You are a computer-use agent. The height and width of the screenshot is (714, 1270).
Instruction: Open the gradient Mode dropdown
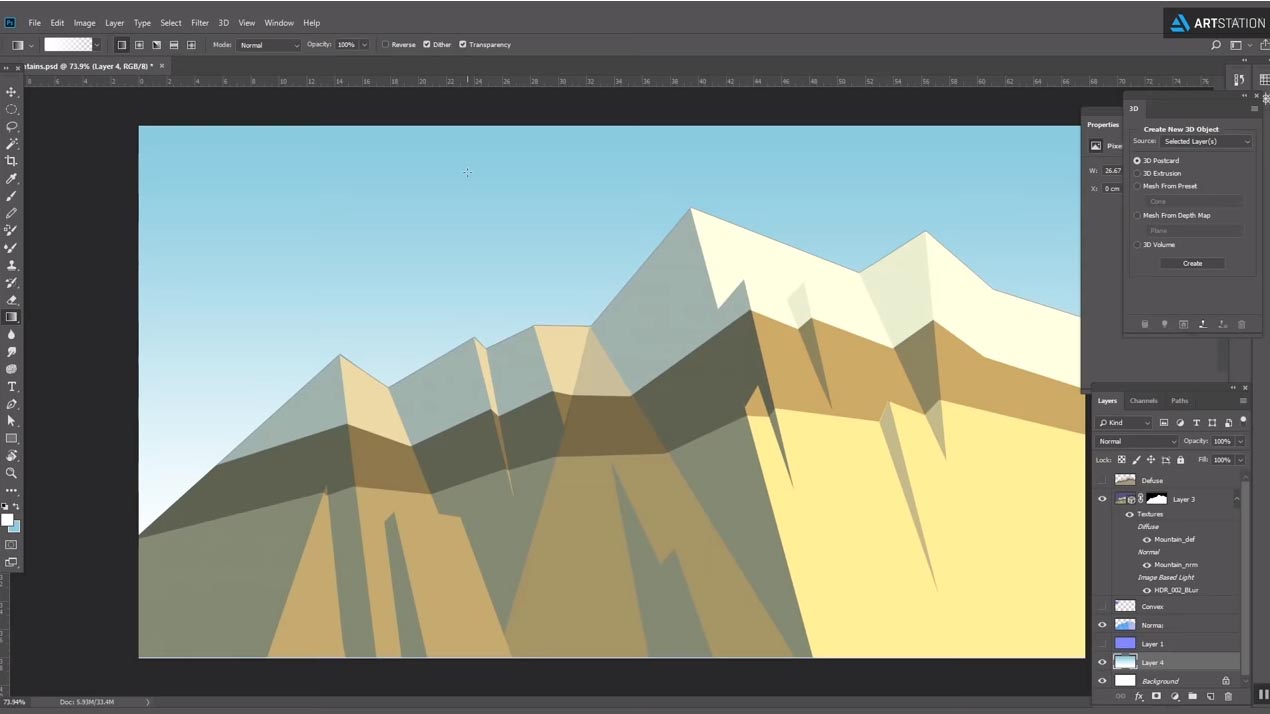(x=269, y=45)
